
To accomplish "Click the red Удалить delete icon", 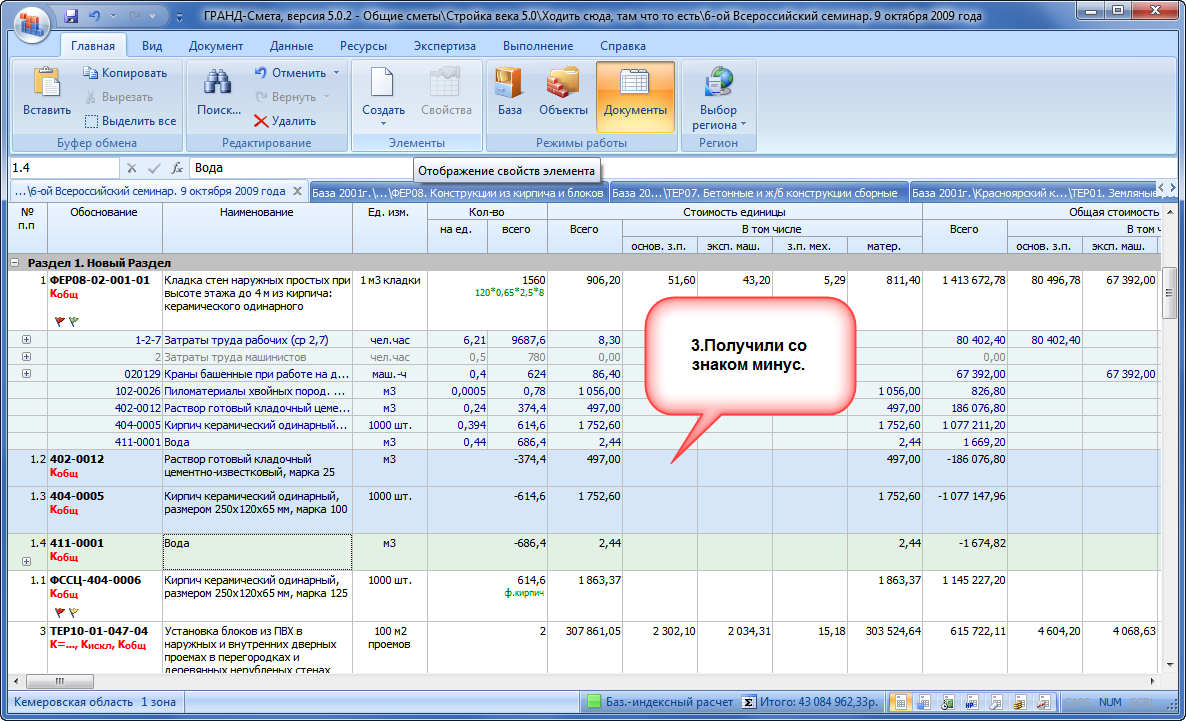I will point(261,121).
